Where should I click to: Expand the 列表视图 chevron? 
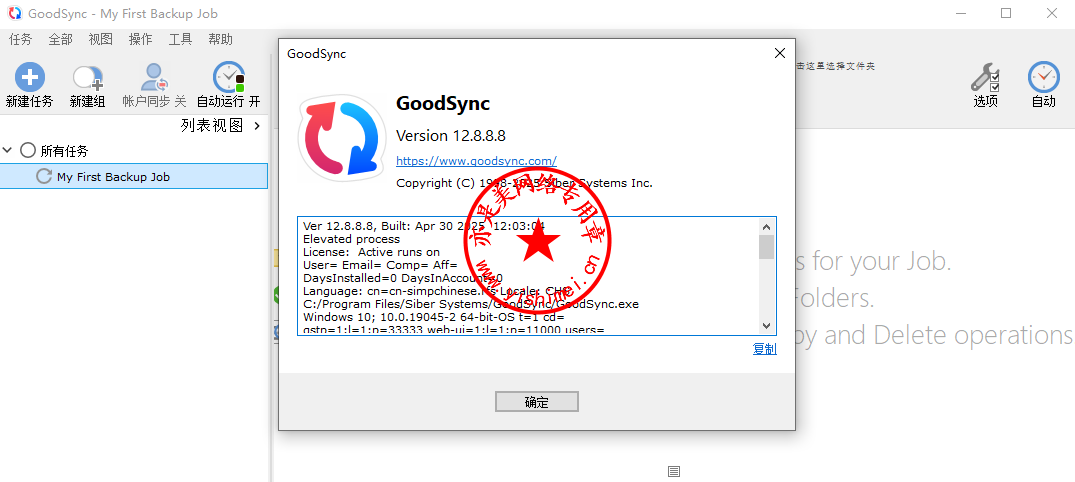(x=257, y=125)
